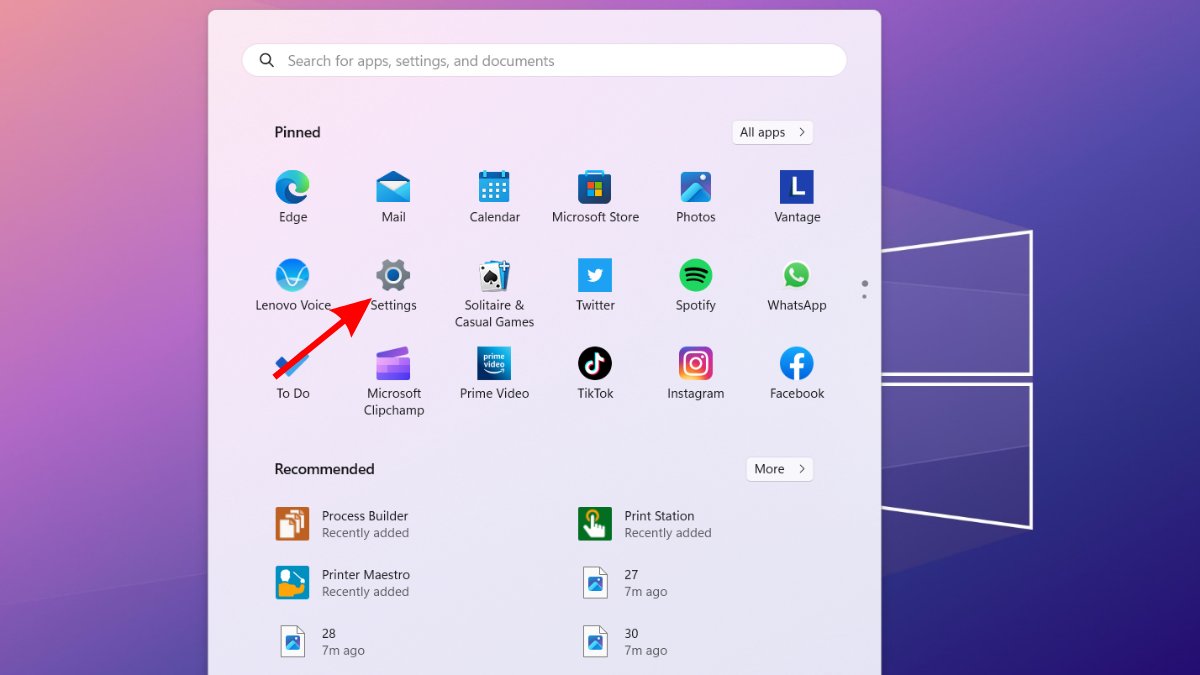1200x675 pixels.
Task: Launch the Twitter app
Action: (595, 285)
